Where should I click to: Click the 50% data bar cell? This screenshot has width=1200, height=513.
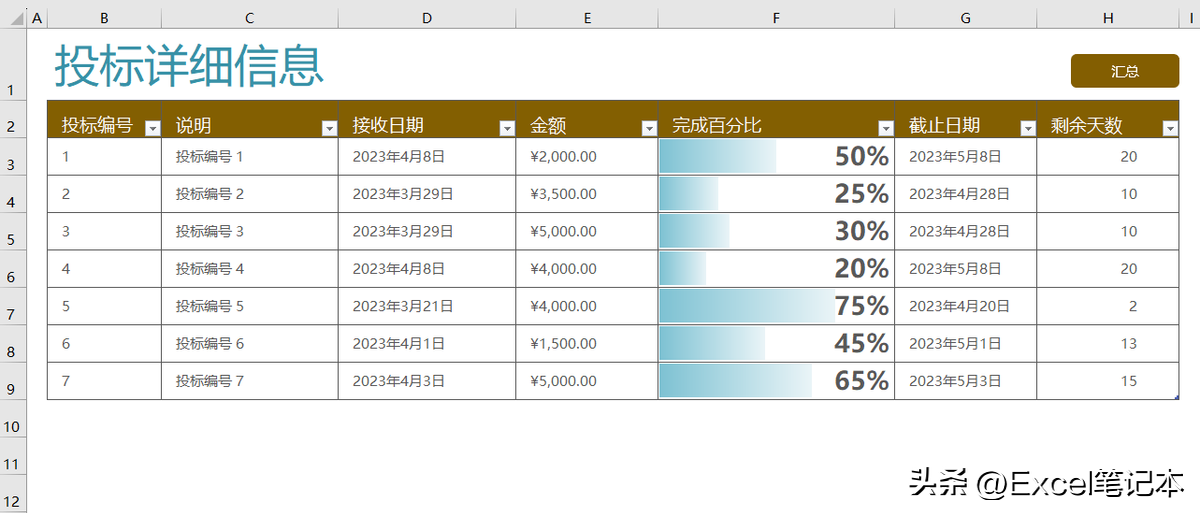[776, 156]
